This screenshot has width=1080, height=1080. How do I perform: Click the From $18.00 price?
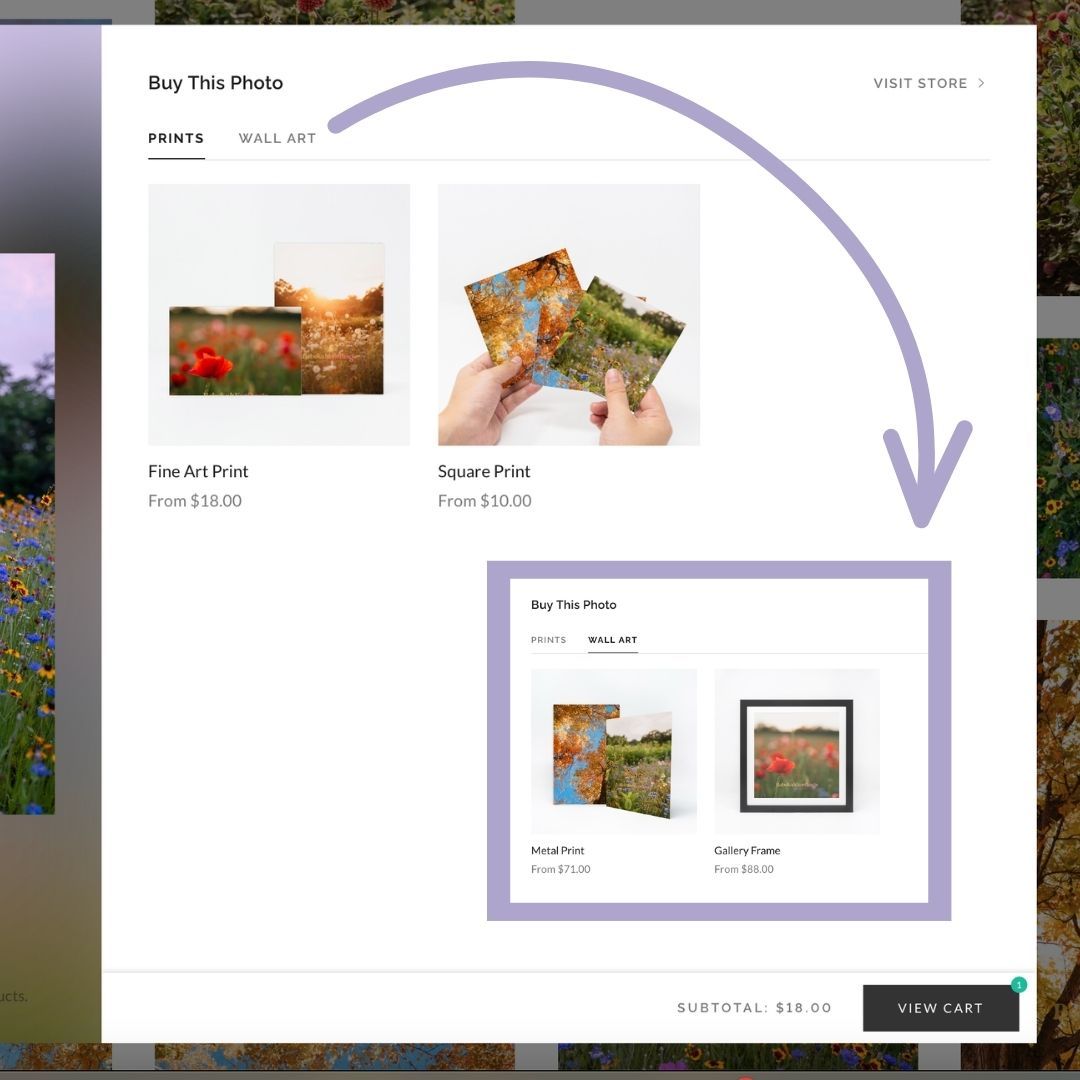coord(195,501)
